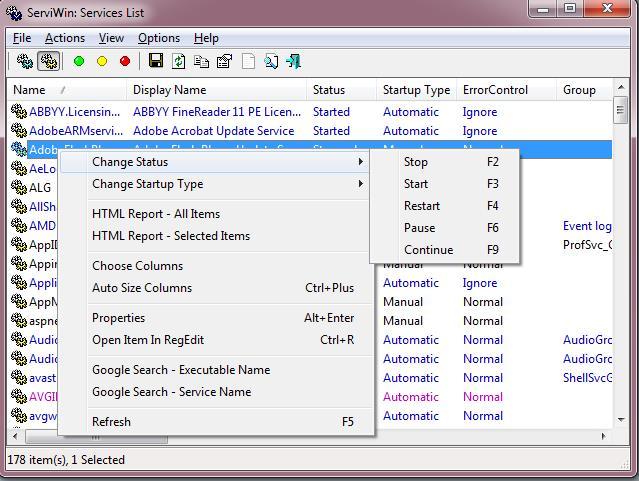Click the find magnifier toolbar icon

pos(271,62)
